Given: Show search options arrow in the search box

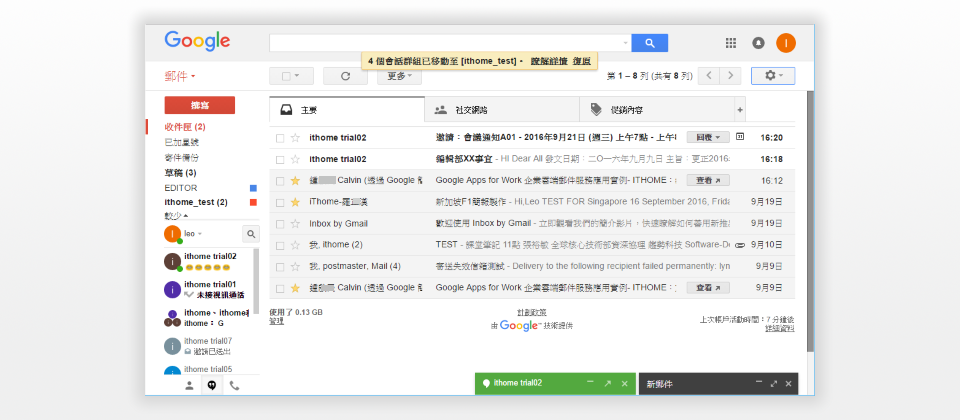Looking at the screenshot, I should pos(625,43).
